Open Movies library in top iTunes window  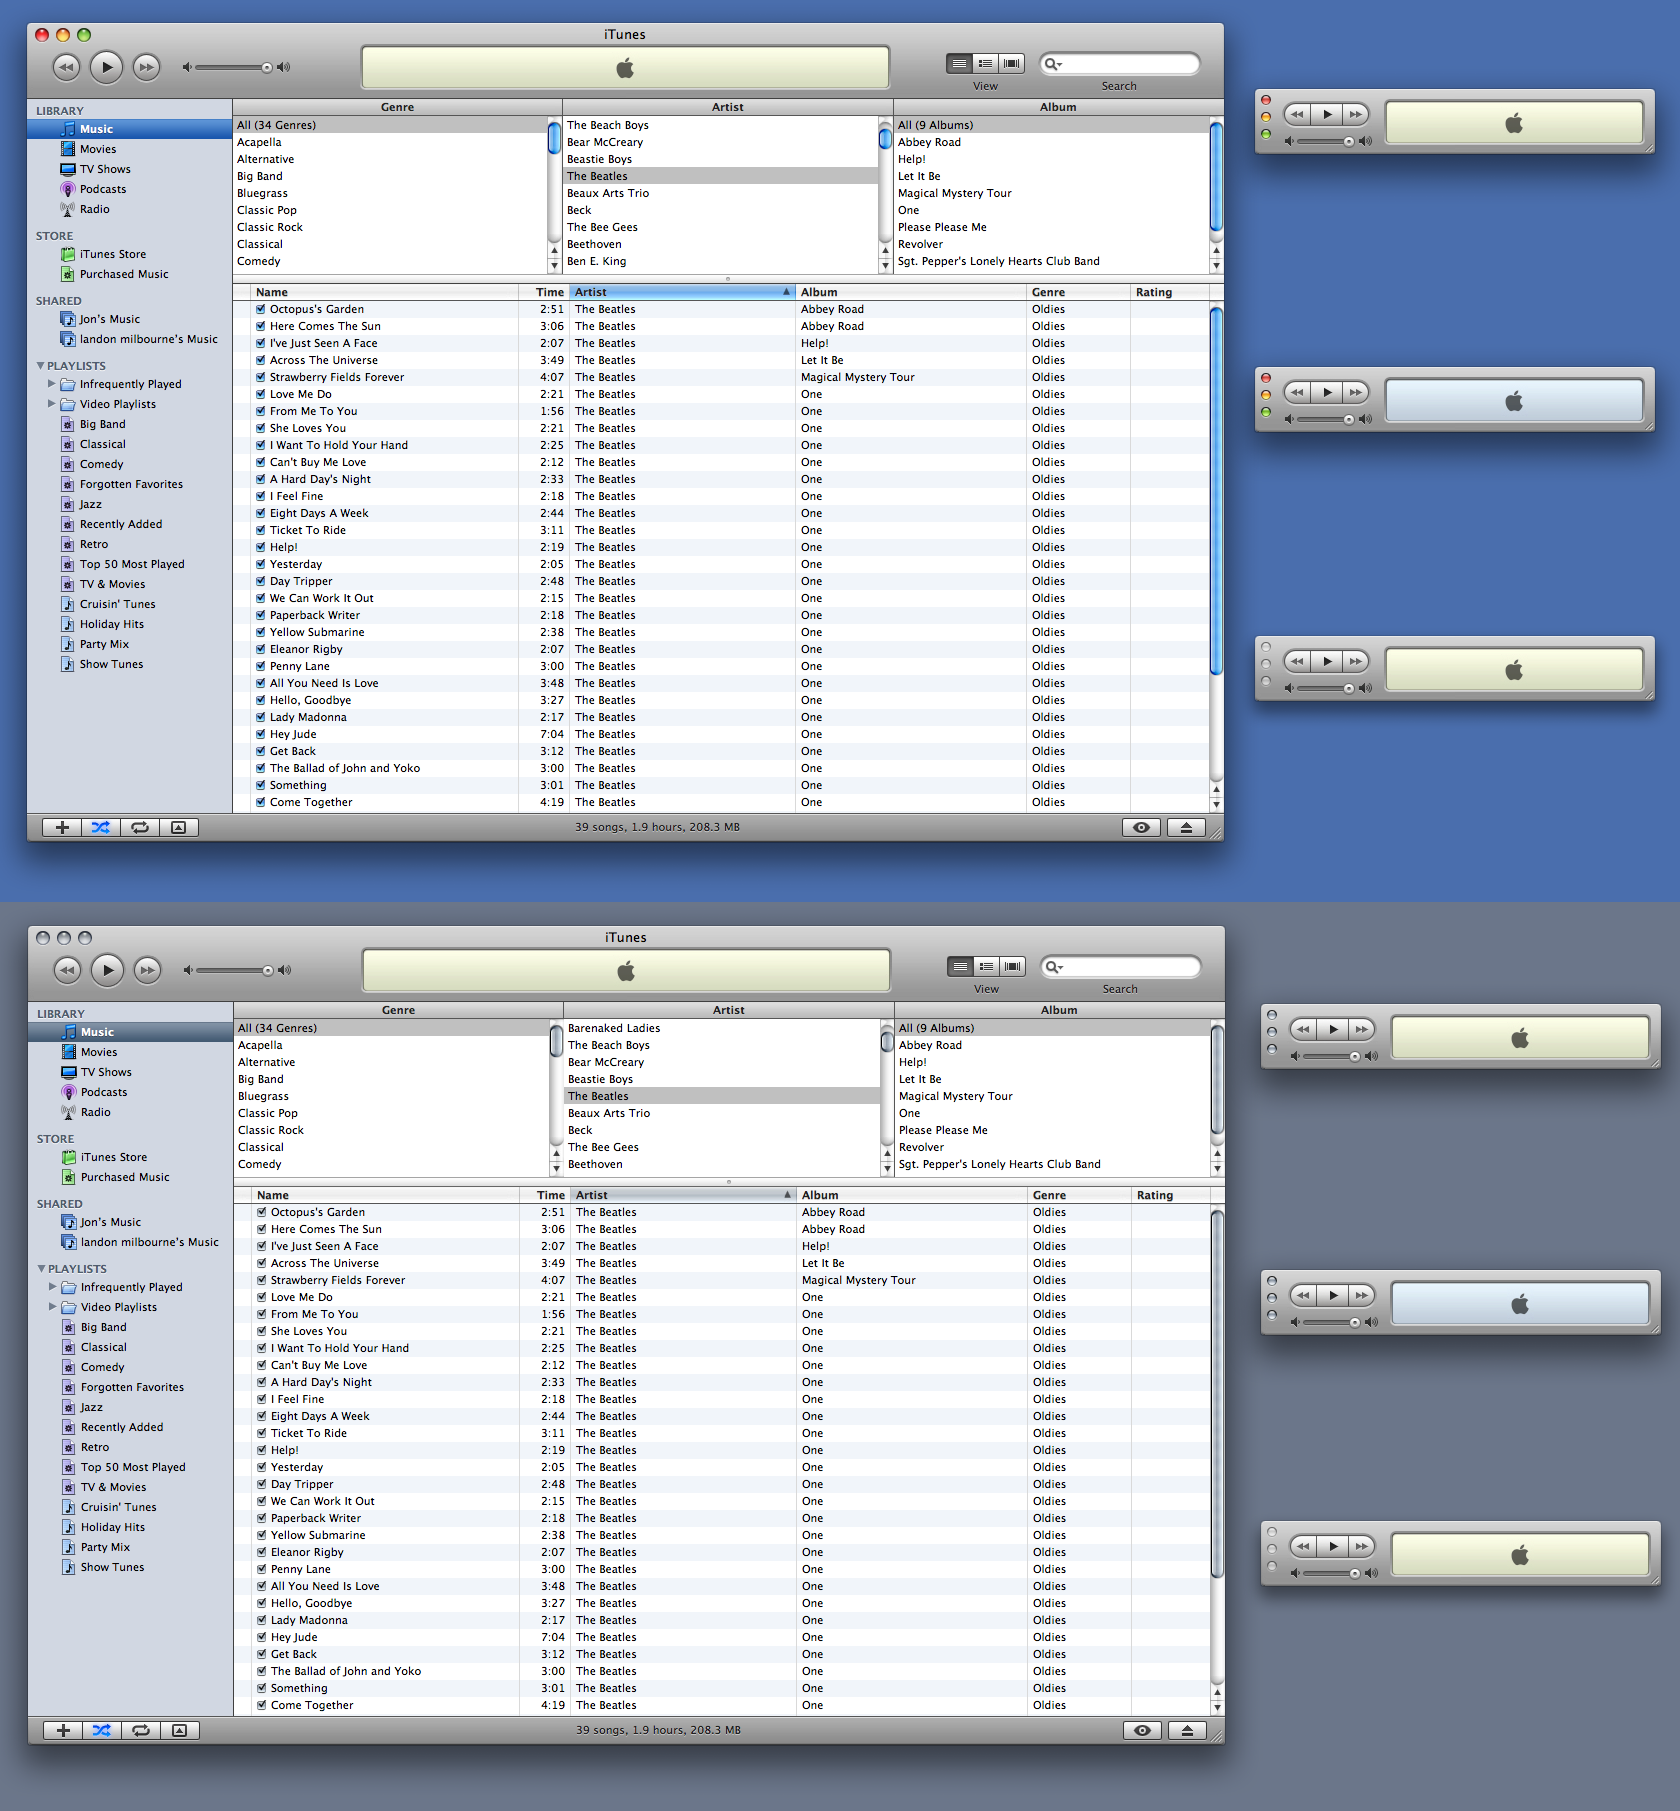98,149
